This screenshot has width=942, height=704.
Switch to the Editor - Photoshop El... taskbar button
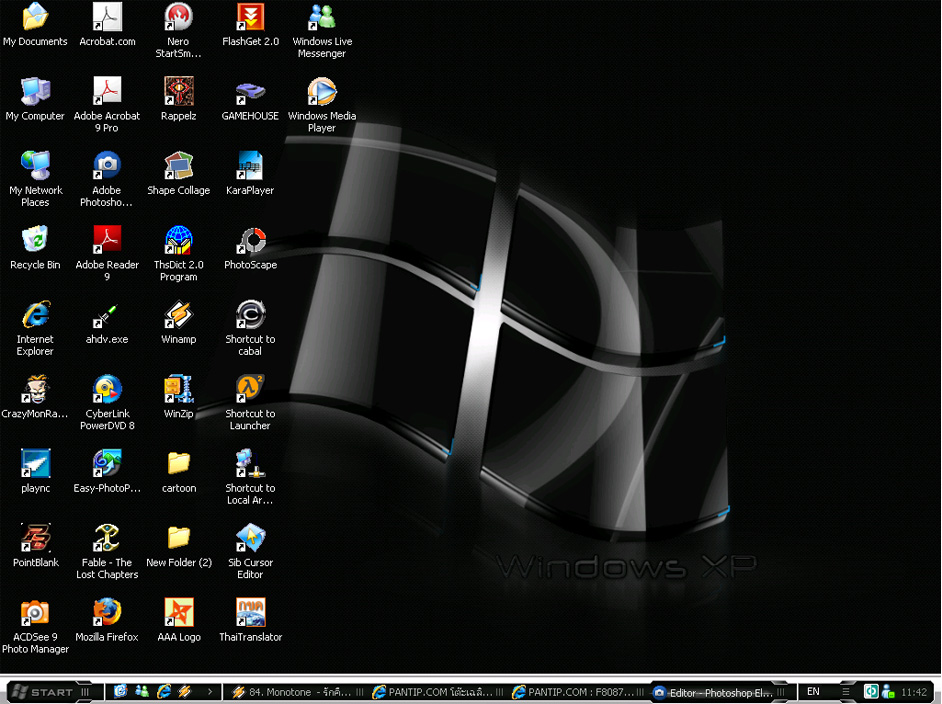pos(719,693)
